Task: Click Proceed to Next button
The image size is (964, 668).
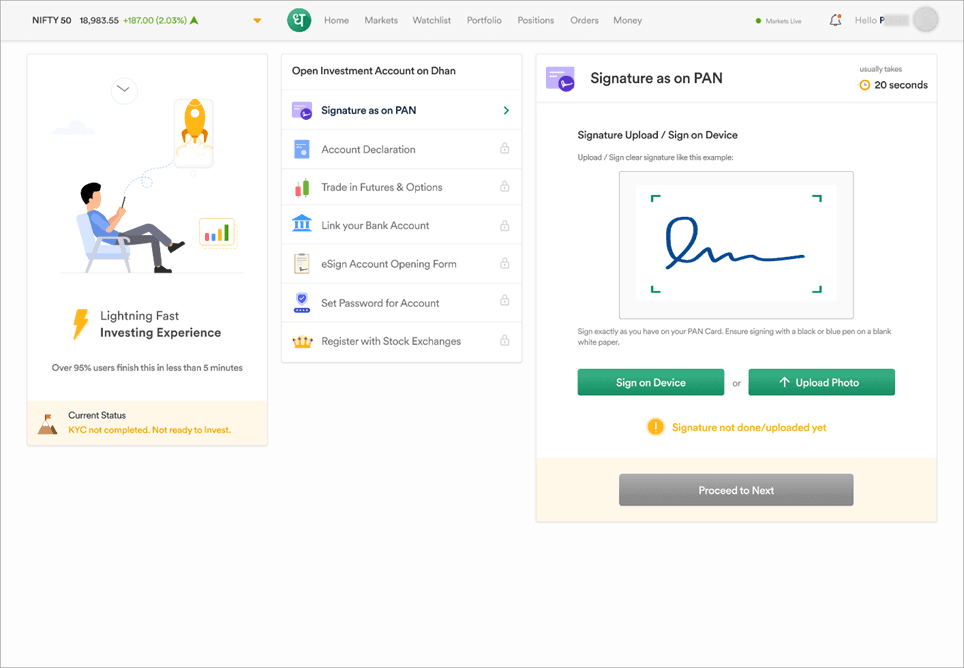Action: pos(736,490)
